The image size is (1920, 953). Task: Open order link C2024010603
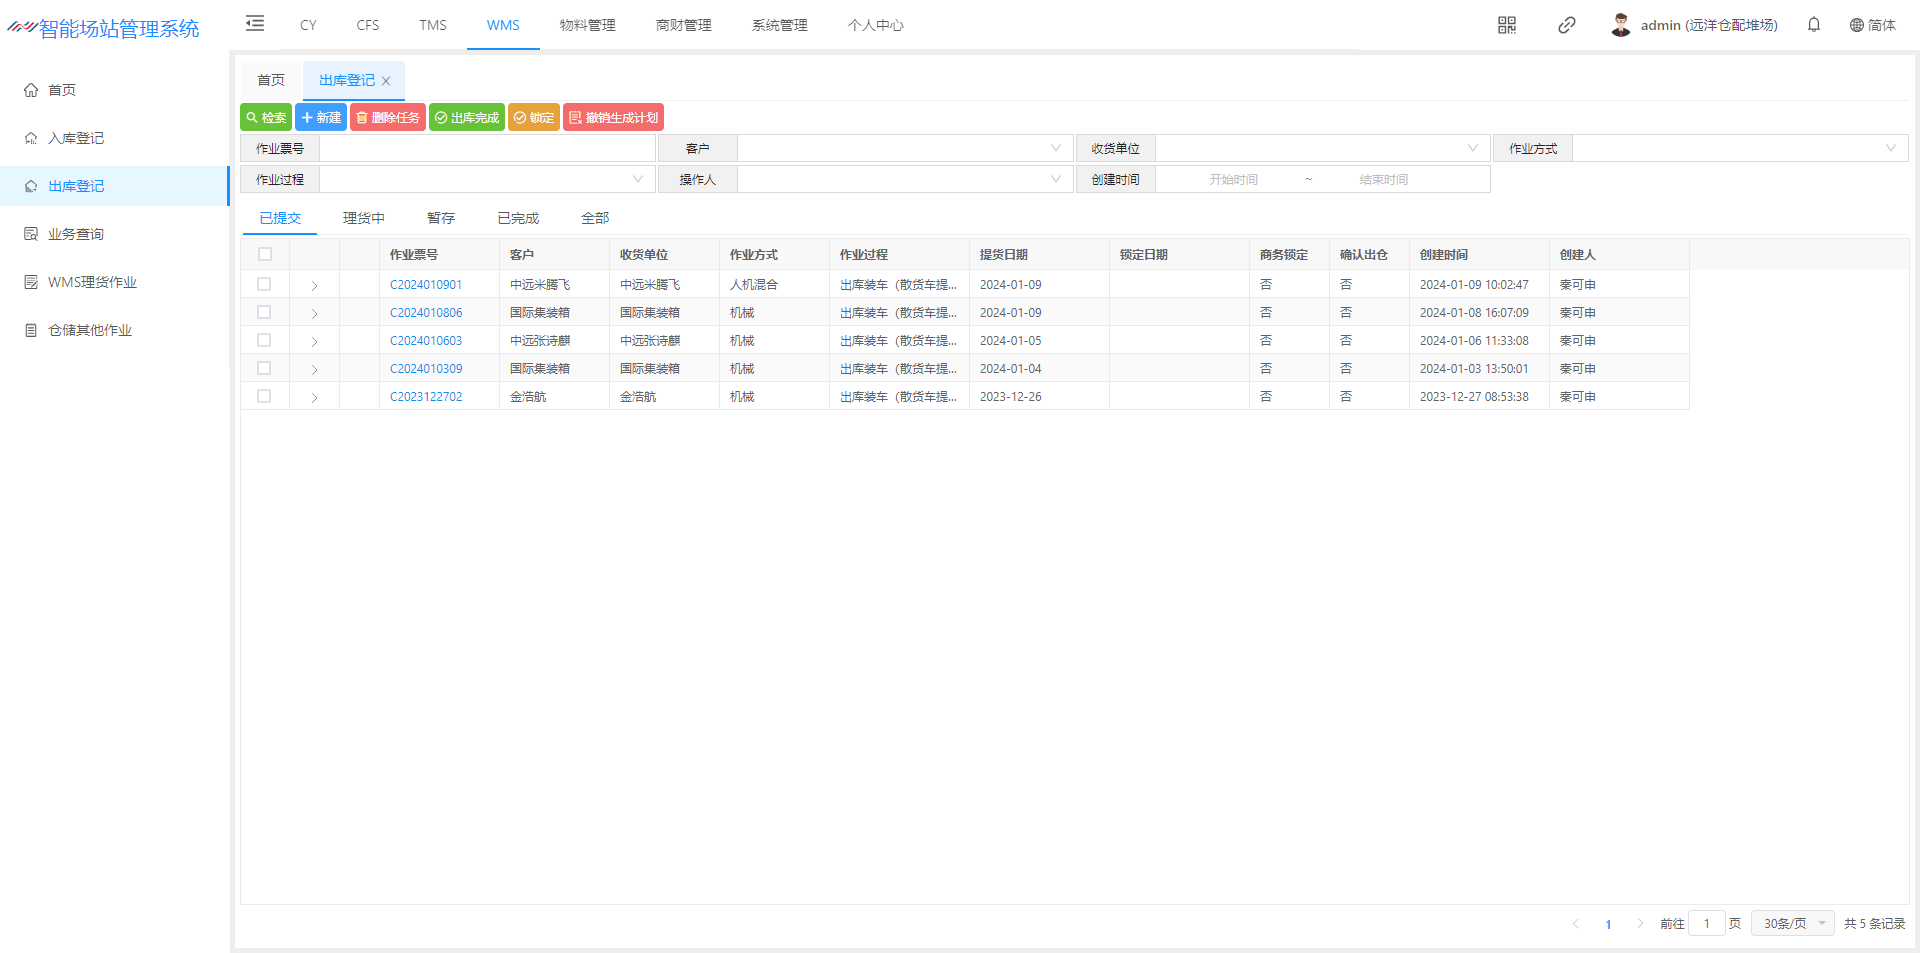tap(426, 341)
